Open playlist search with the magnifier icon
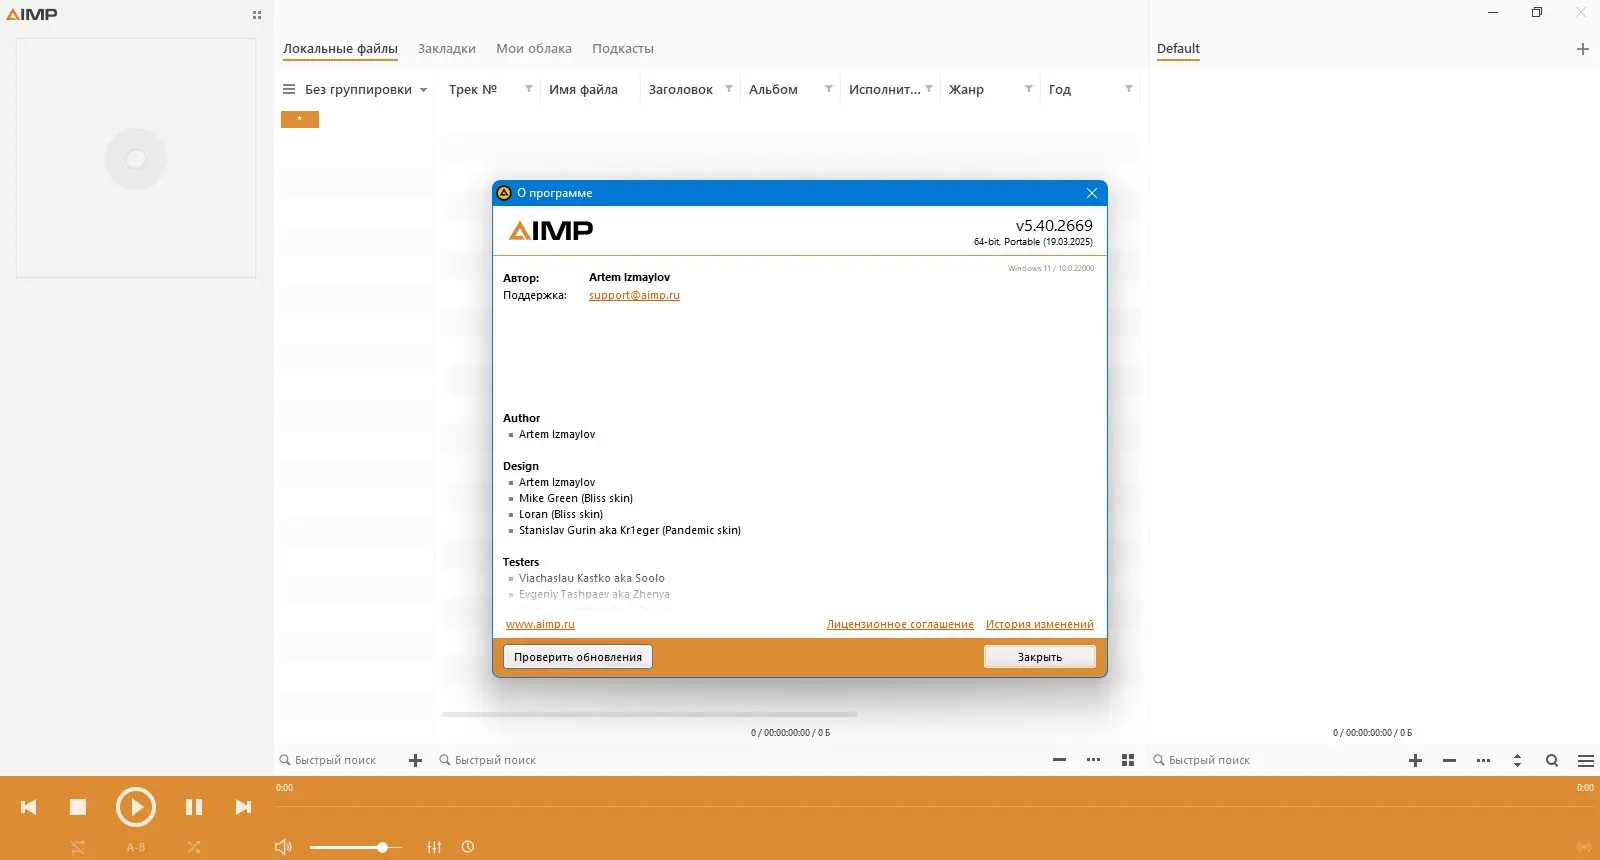 pos(1552,760)
